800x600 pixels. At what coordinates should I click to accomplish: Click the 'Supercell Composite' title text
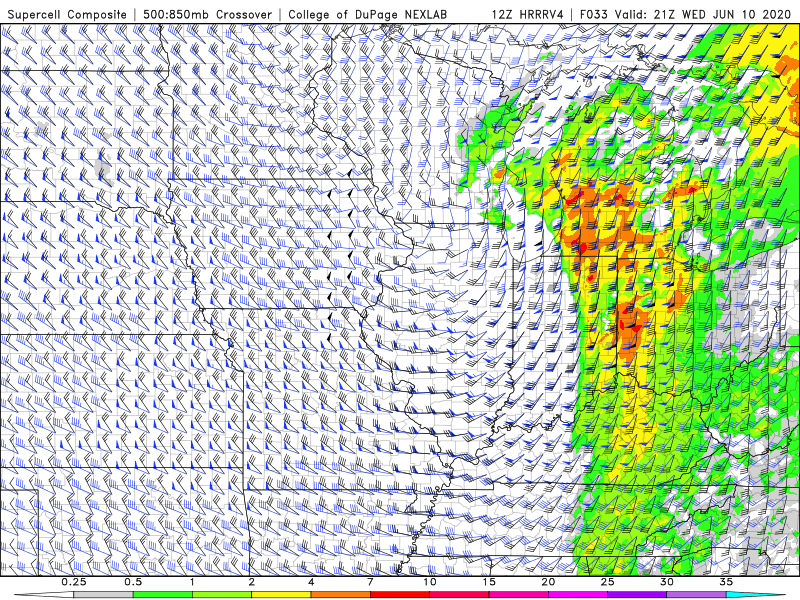pyautogui.click(x=67, y=14)
